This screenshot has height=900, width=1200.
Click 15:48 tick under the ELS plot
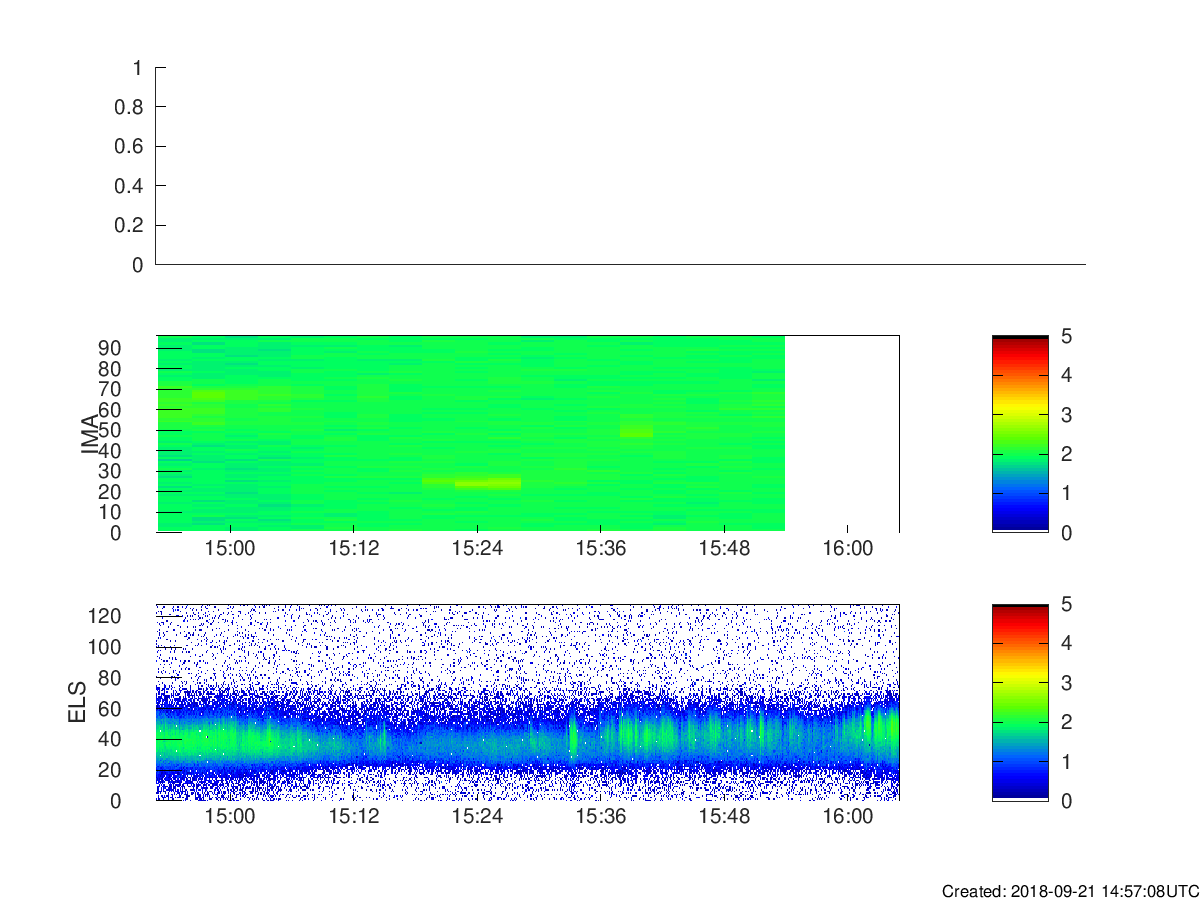tap(724, 817)
